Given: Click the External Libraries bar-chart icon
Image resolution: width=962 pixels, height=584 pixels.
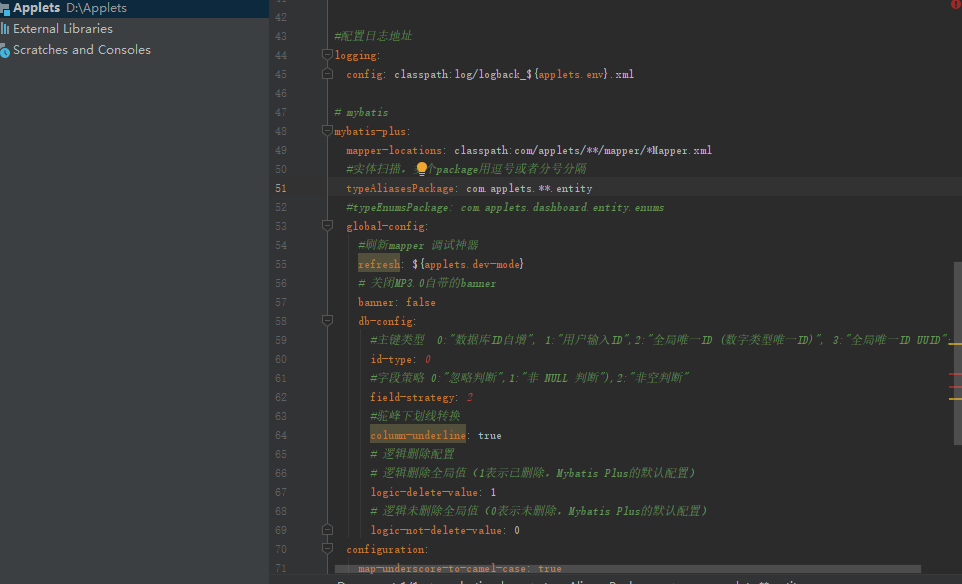Looking at the screenshot, I should point(5,29).
